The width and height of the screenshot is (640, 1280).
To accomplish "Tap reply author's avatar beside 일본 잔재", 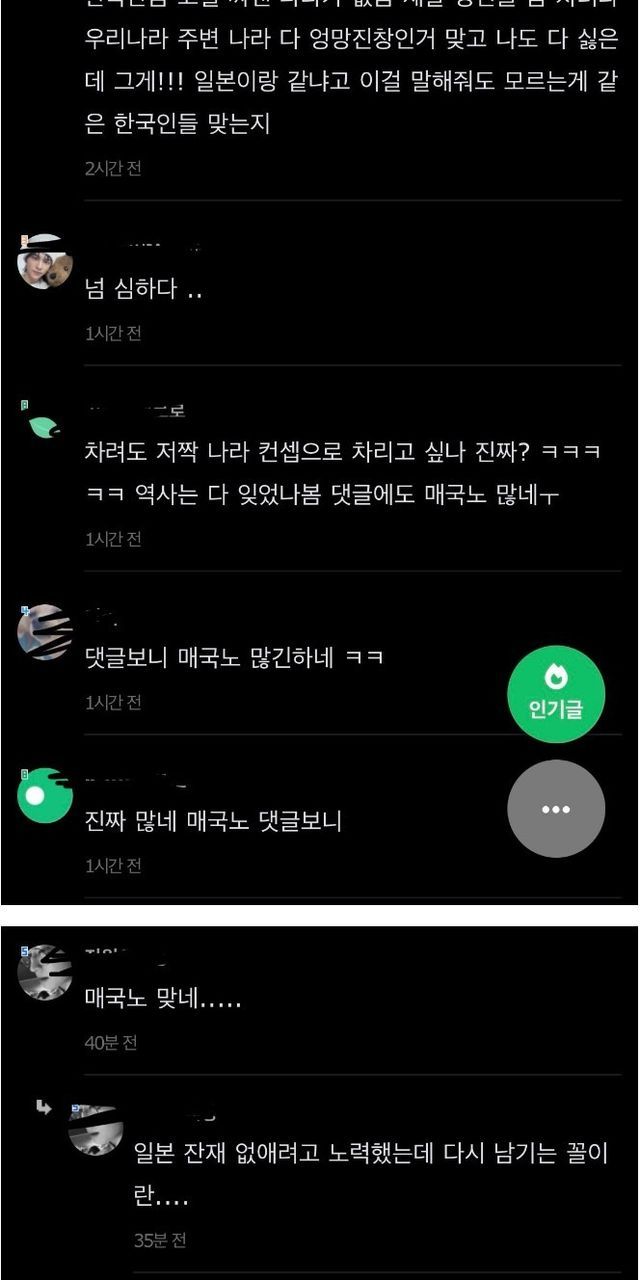I will pos(96,1130).
